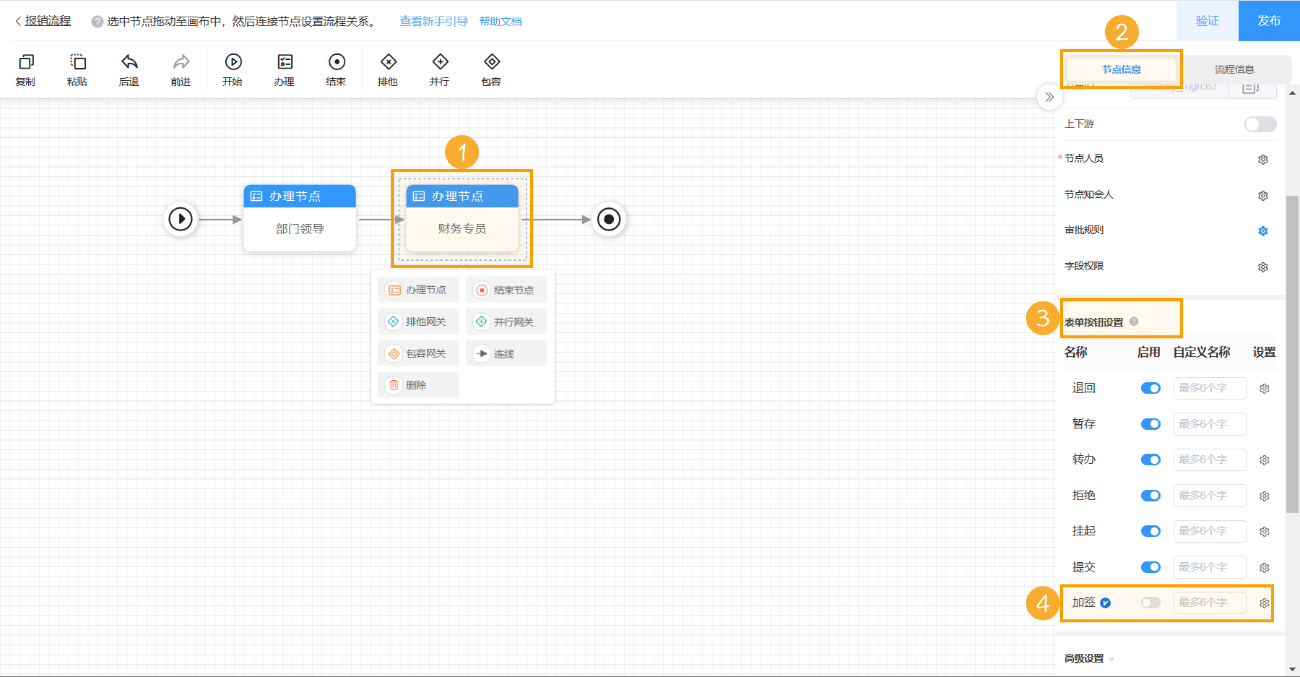Choose 结束节点 from node popup menu
Image resolution: width=1300 pixels, height=677 pixels.
click(x=506, y=290)
